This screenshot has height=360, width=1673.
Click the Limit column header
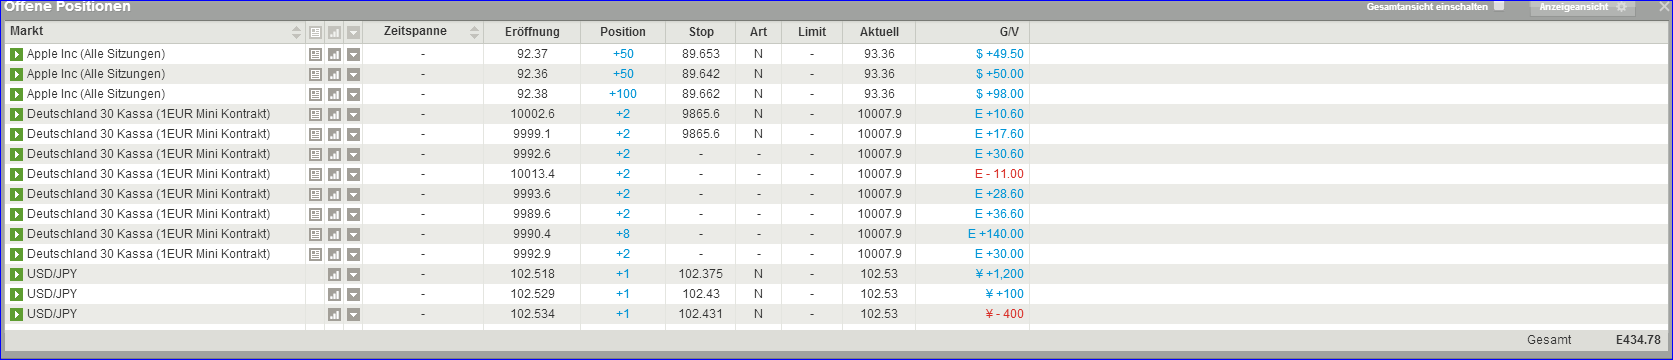click(x=812, y=32)
